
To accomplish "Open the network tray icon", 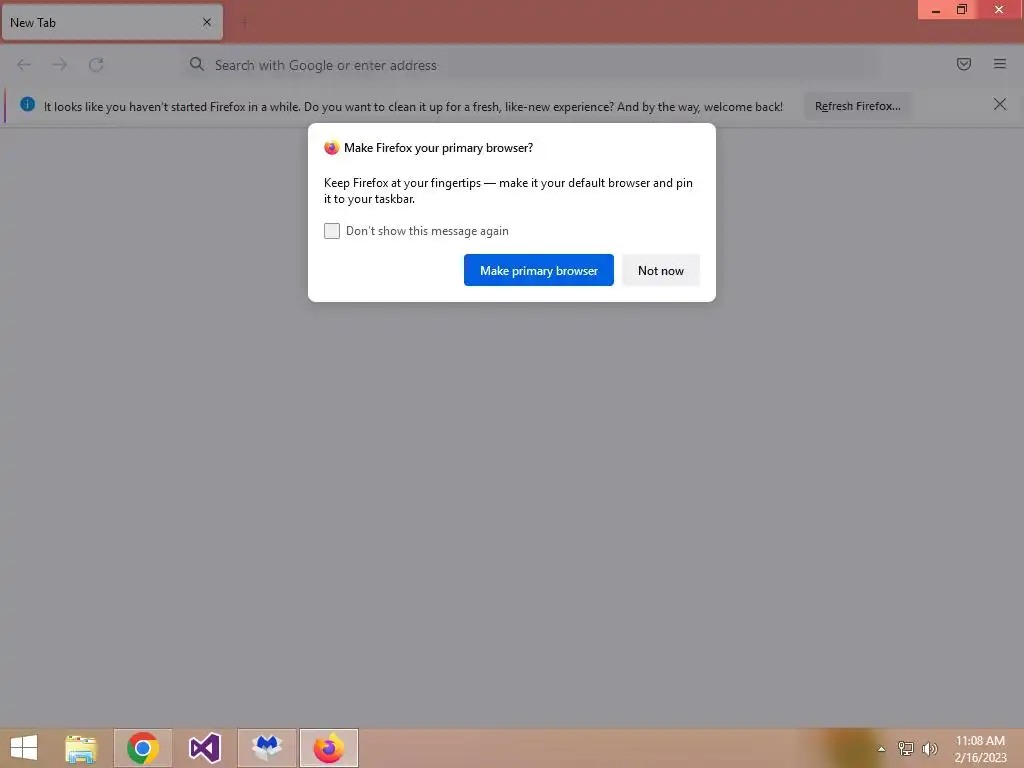I will tap(905, 749).
